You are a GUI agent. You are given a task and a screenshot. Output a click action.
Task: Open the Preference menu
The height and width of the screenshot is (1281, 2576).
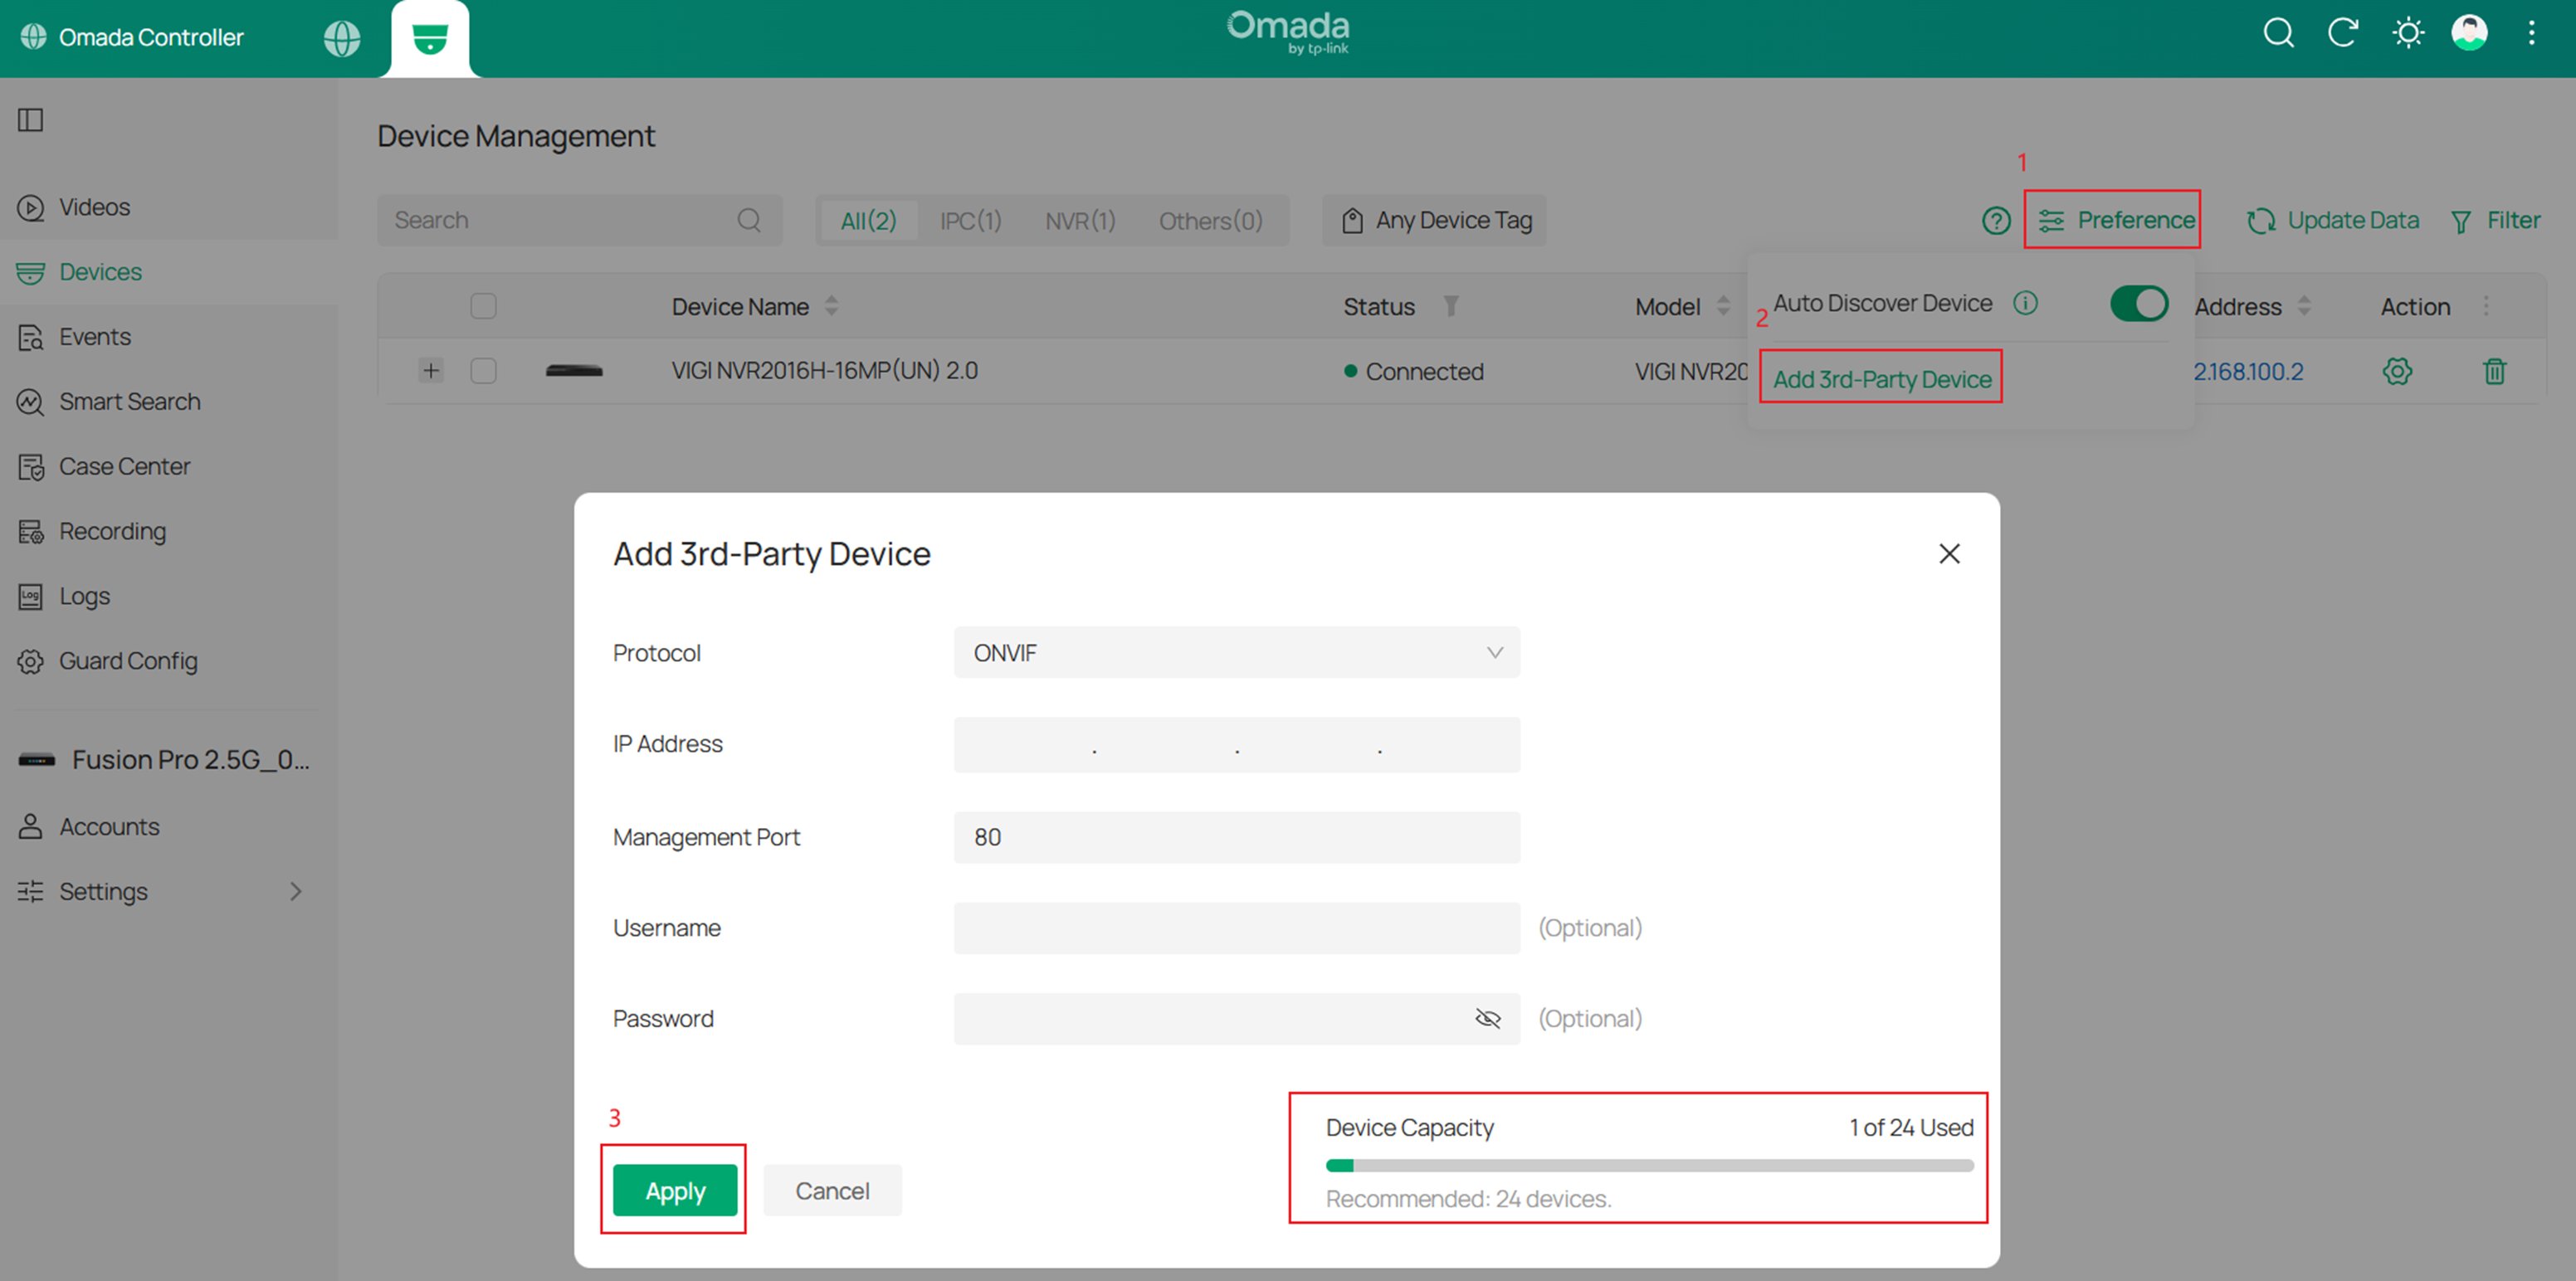[x=2116, y=220]
